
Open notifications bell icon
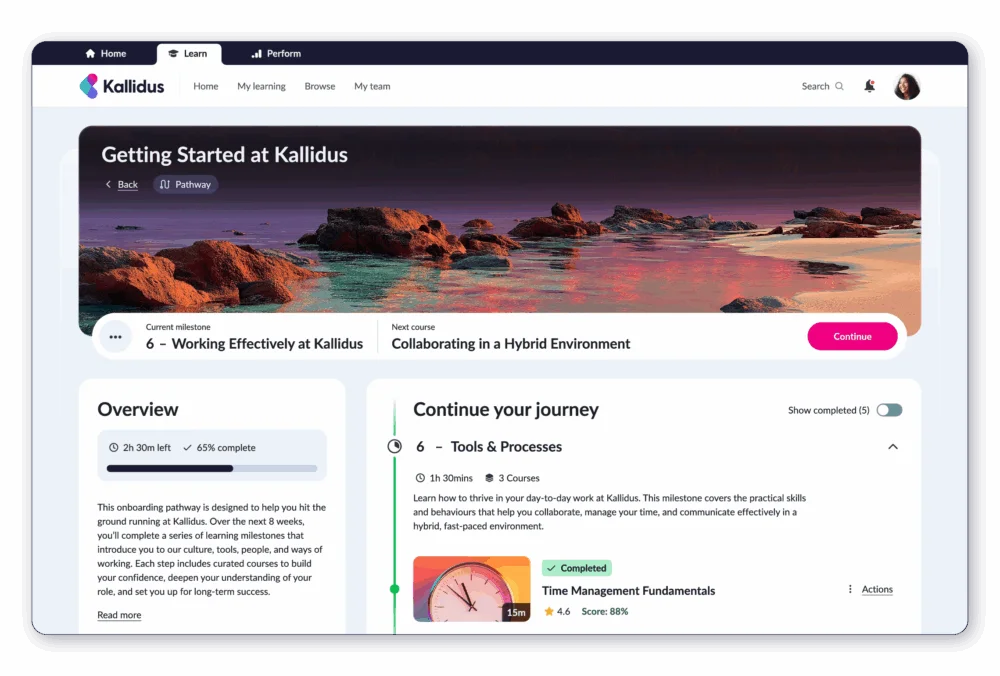click(x=869, y=86)
